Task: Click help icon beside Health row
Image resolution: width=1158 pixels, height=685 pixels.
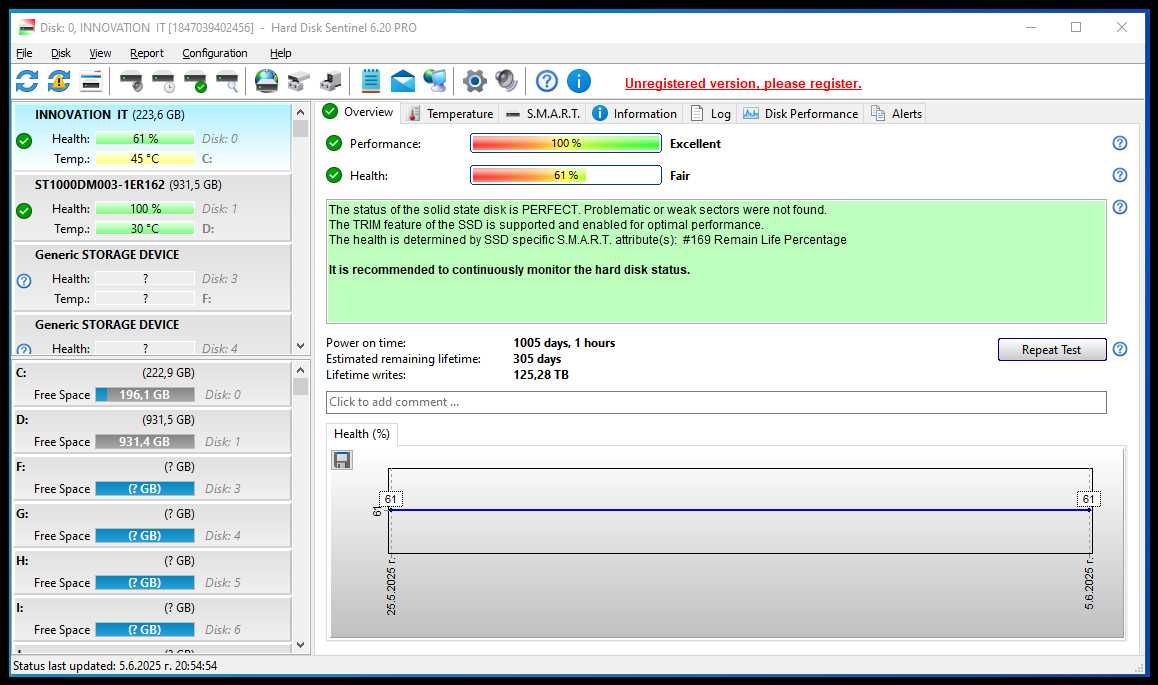Action: [x=1120, y=175]
